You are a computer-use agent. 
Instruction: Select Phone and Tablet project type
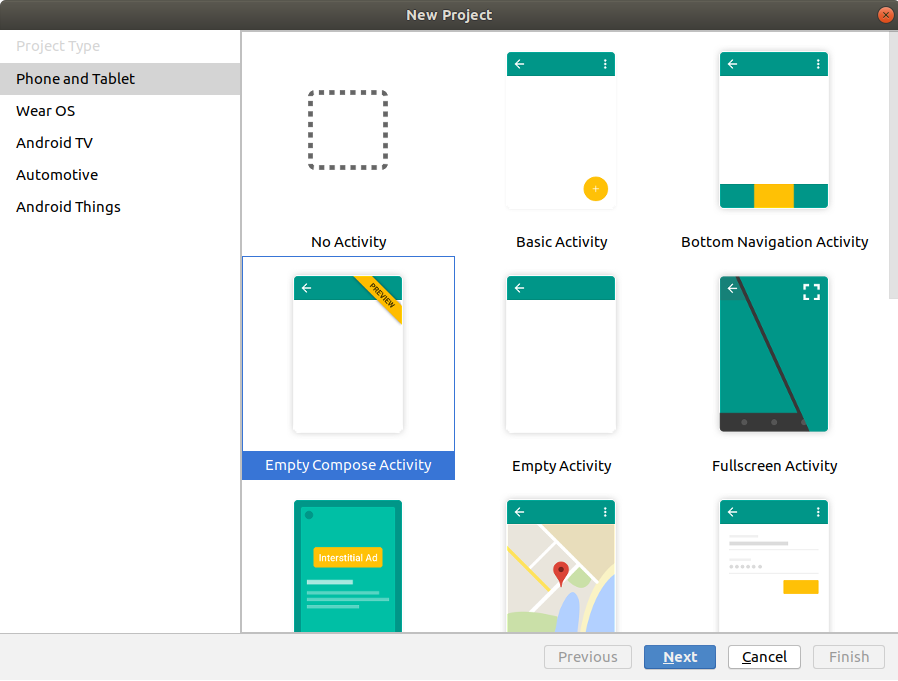[x=120, y=78]
